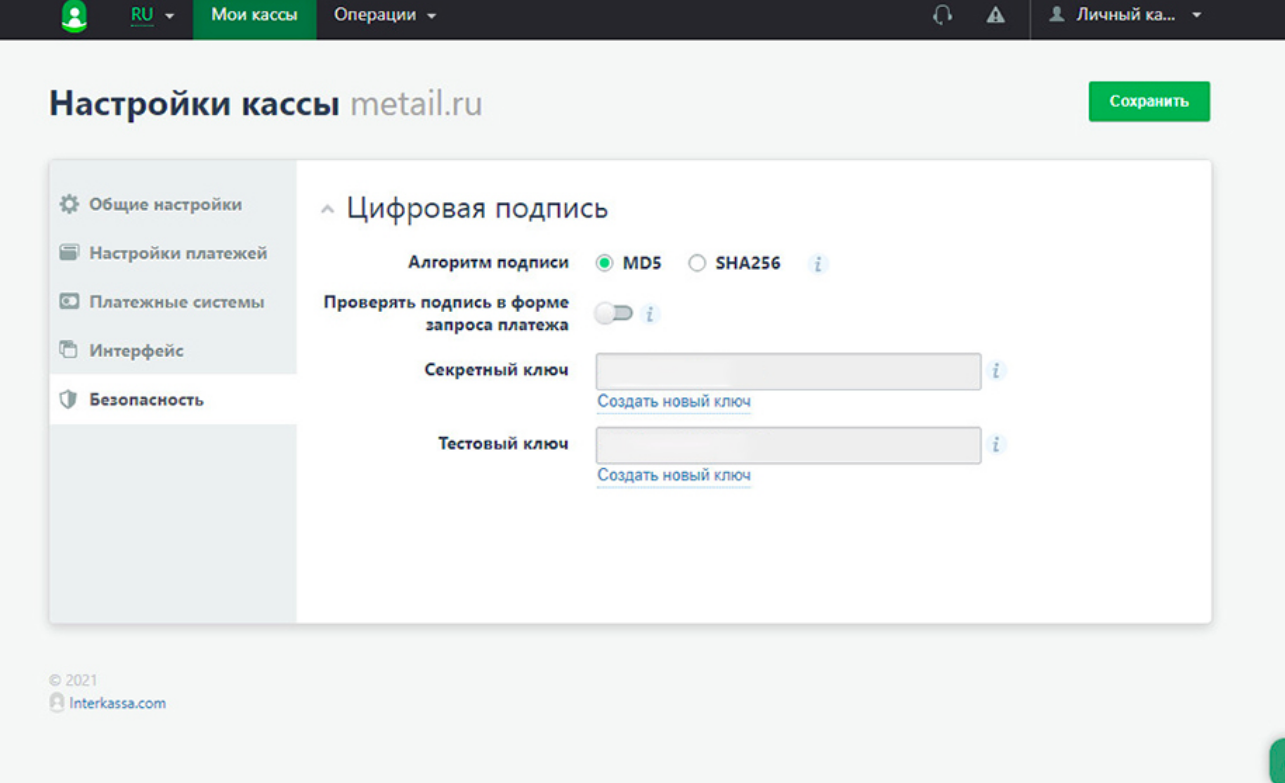Toggle Проверять подпись в форме запроса платежа
Screen dimensions: 1285x783
pos(614,314)
